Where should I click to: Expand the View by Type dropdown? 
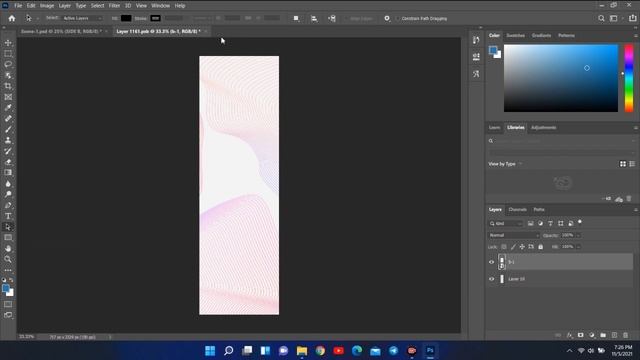pos(505,164)
